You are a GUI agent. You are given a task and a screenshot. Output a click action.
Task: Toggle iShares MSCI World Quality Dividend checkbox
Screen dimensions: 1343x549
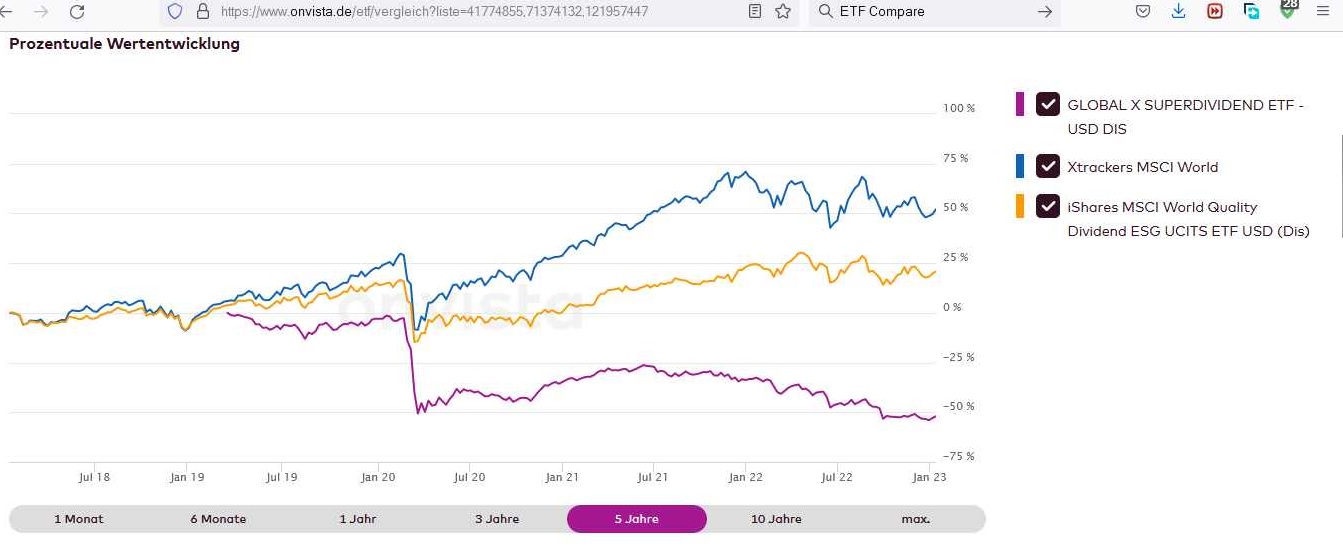coord(1047,207)
